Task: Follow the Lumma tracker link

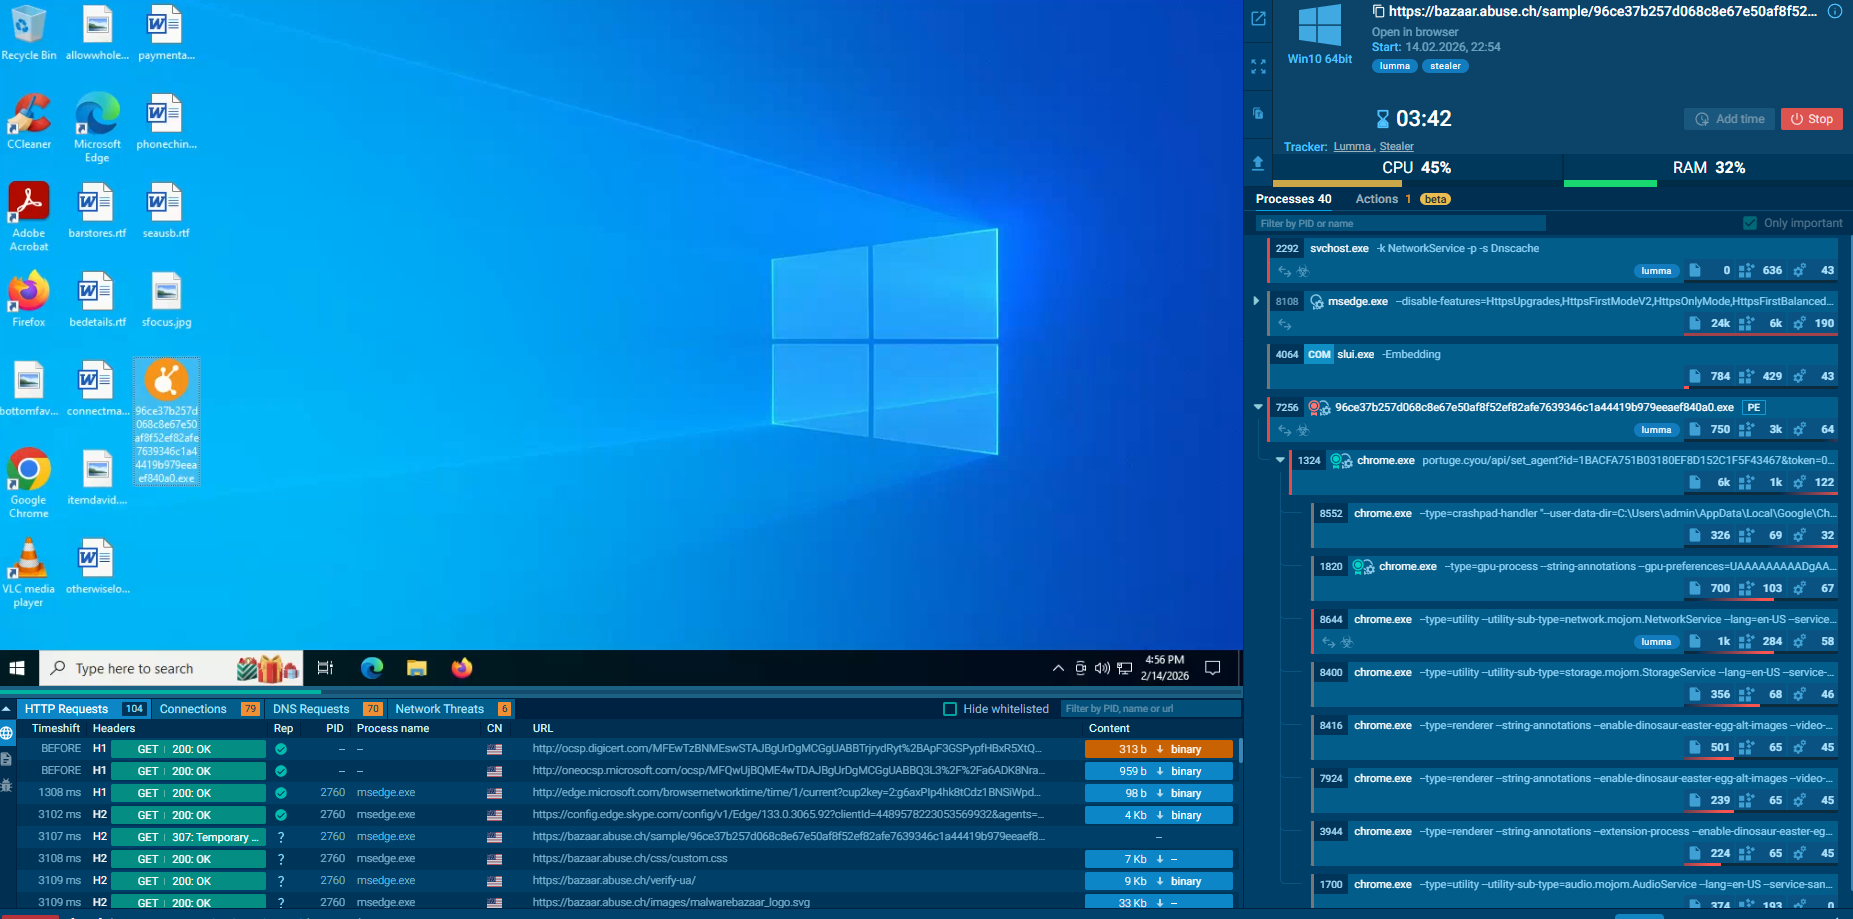Action: (x=1352, y=147)
